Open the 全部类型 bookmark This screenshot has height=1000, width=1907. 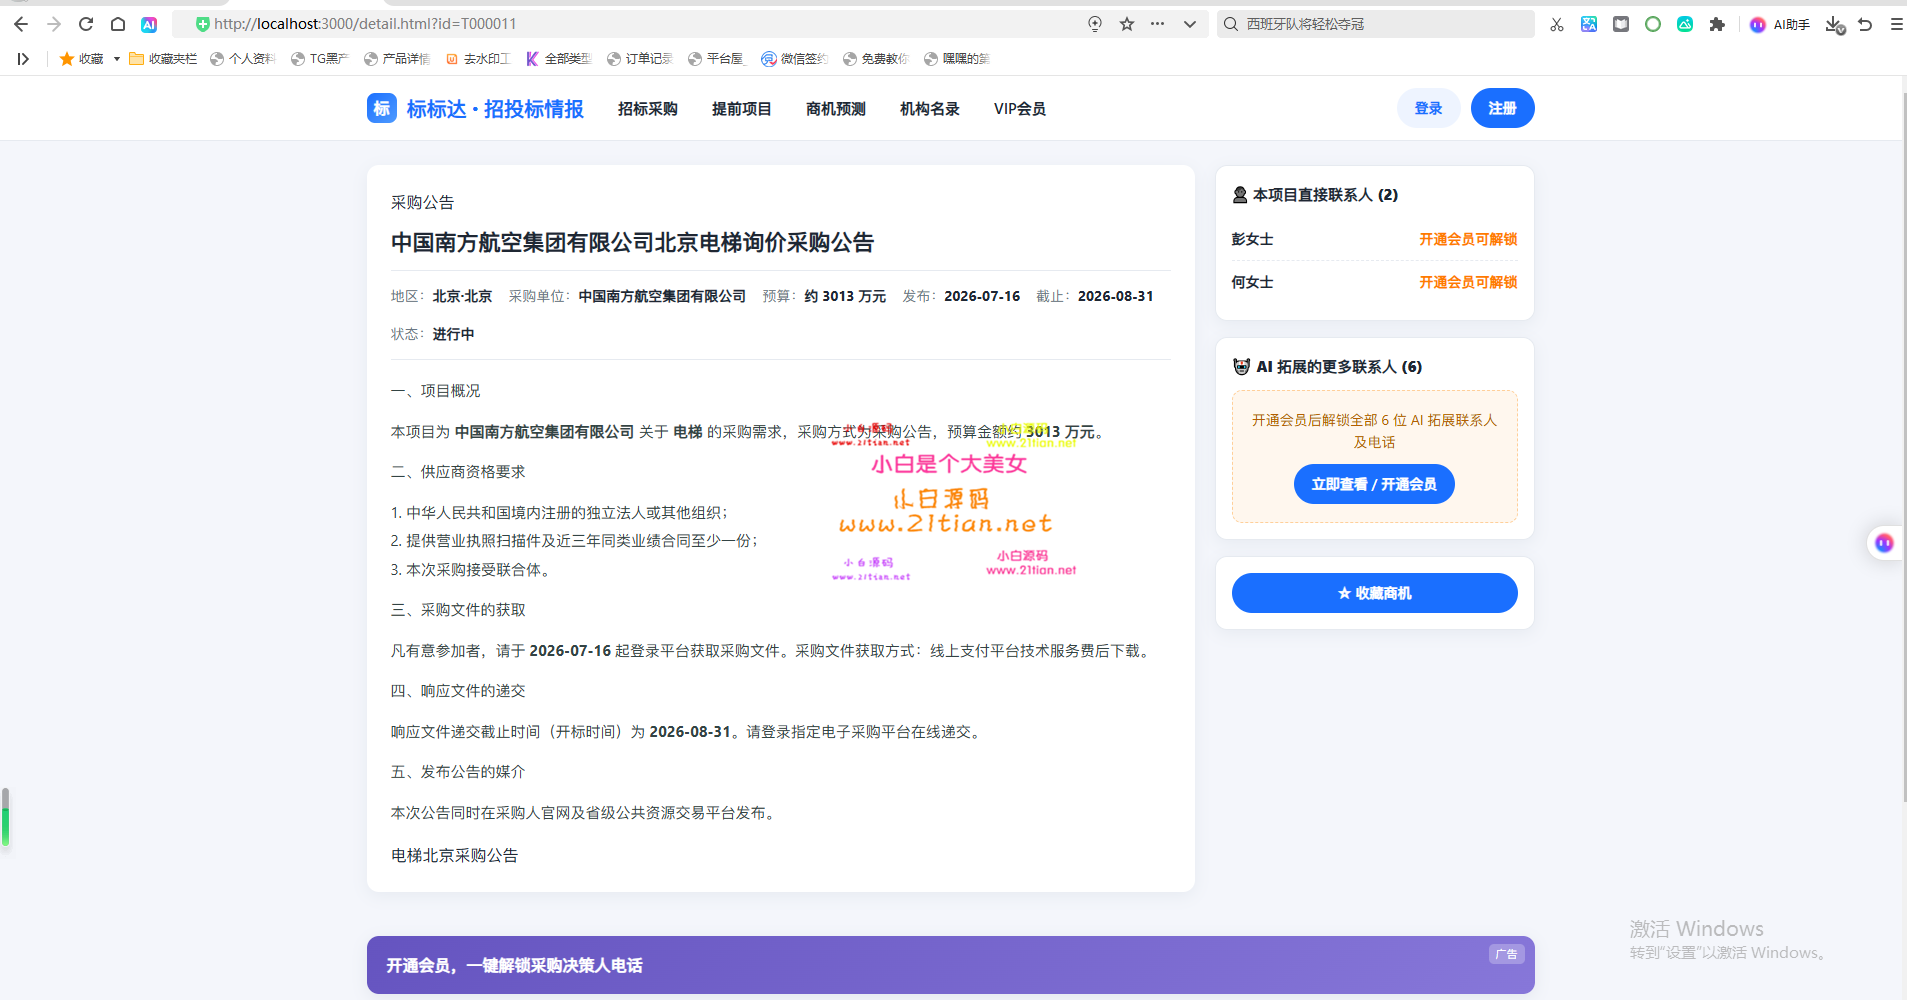559,59
